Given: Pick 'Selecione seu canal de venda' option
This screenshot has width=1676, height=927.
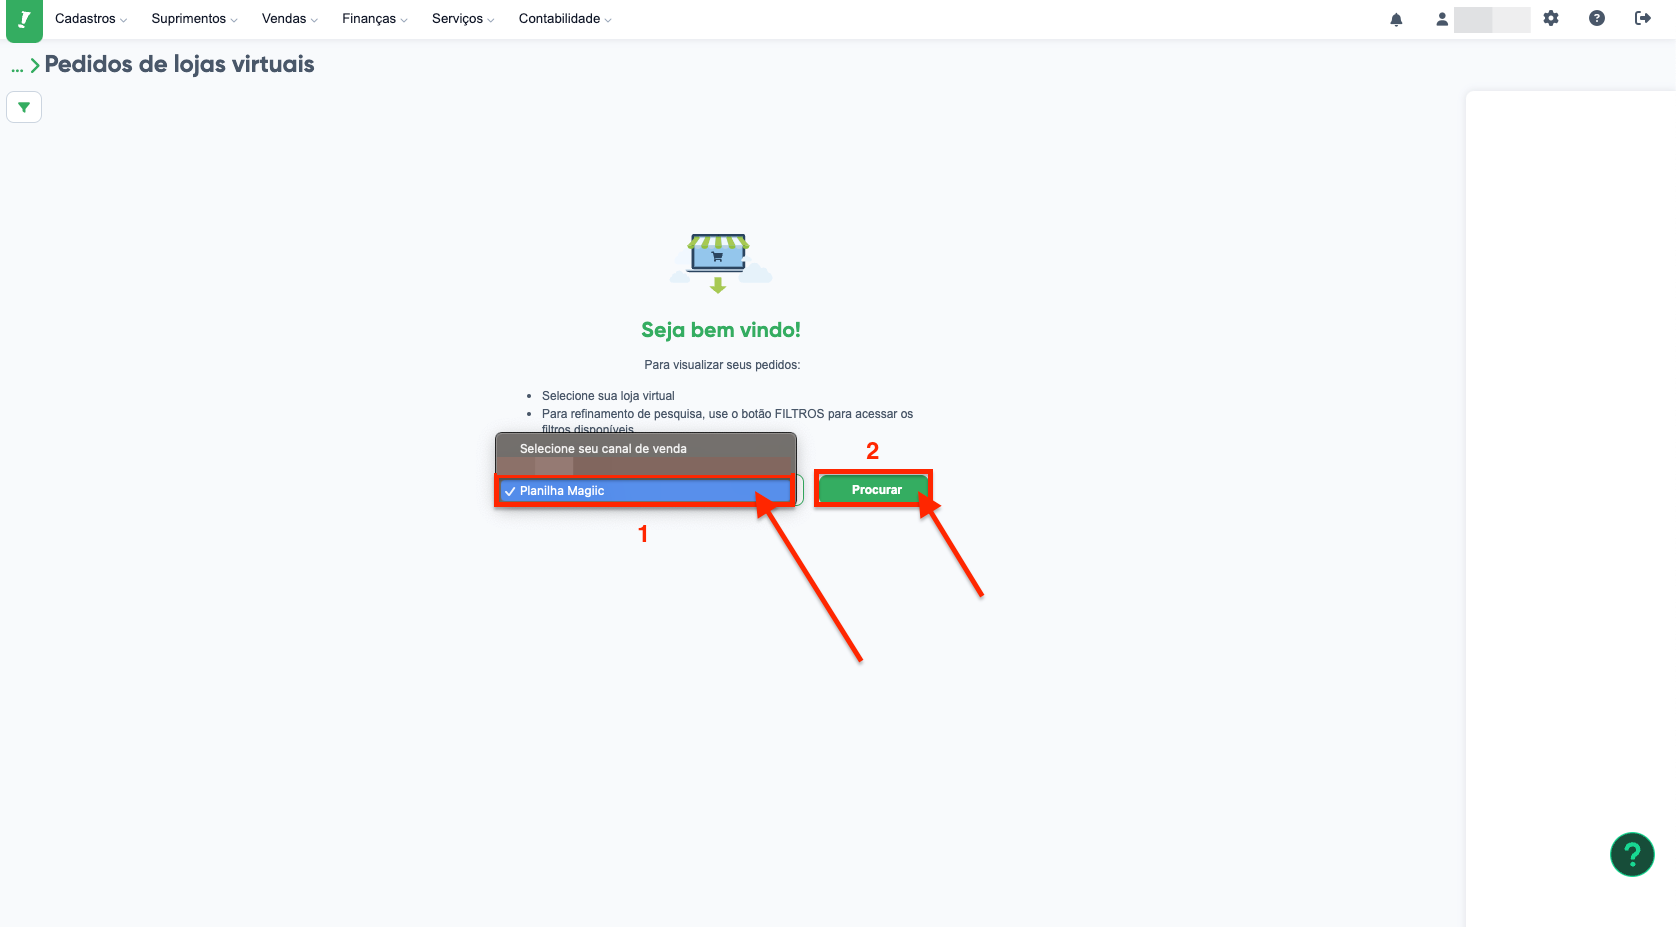Looking at the screenshot, I should coord(646,449).
